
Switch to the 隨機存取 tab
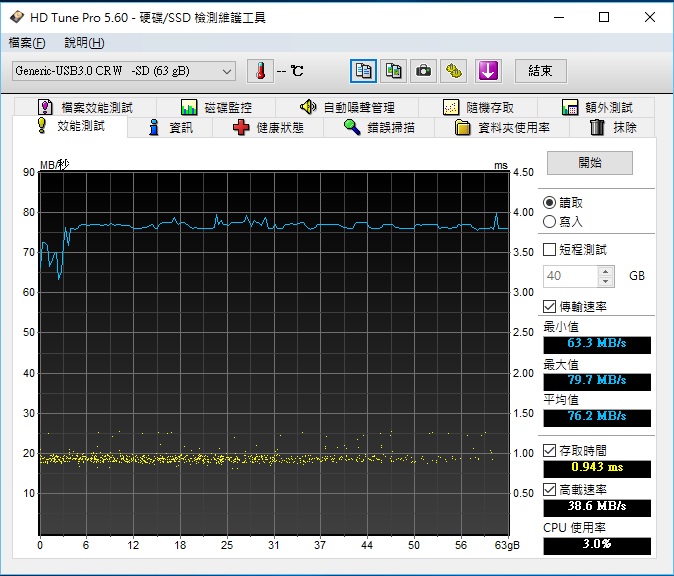(478, 107)
